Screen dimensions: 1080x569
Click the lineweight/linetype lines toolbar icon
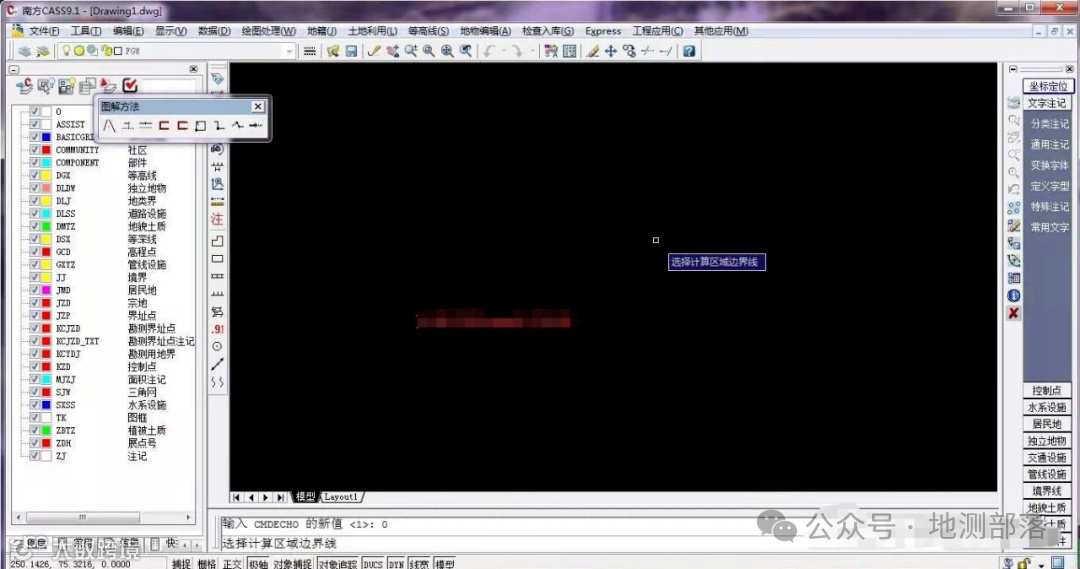pos(310,51)
